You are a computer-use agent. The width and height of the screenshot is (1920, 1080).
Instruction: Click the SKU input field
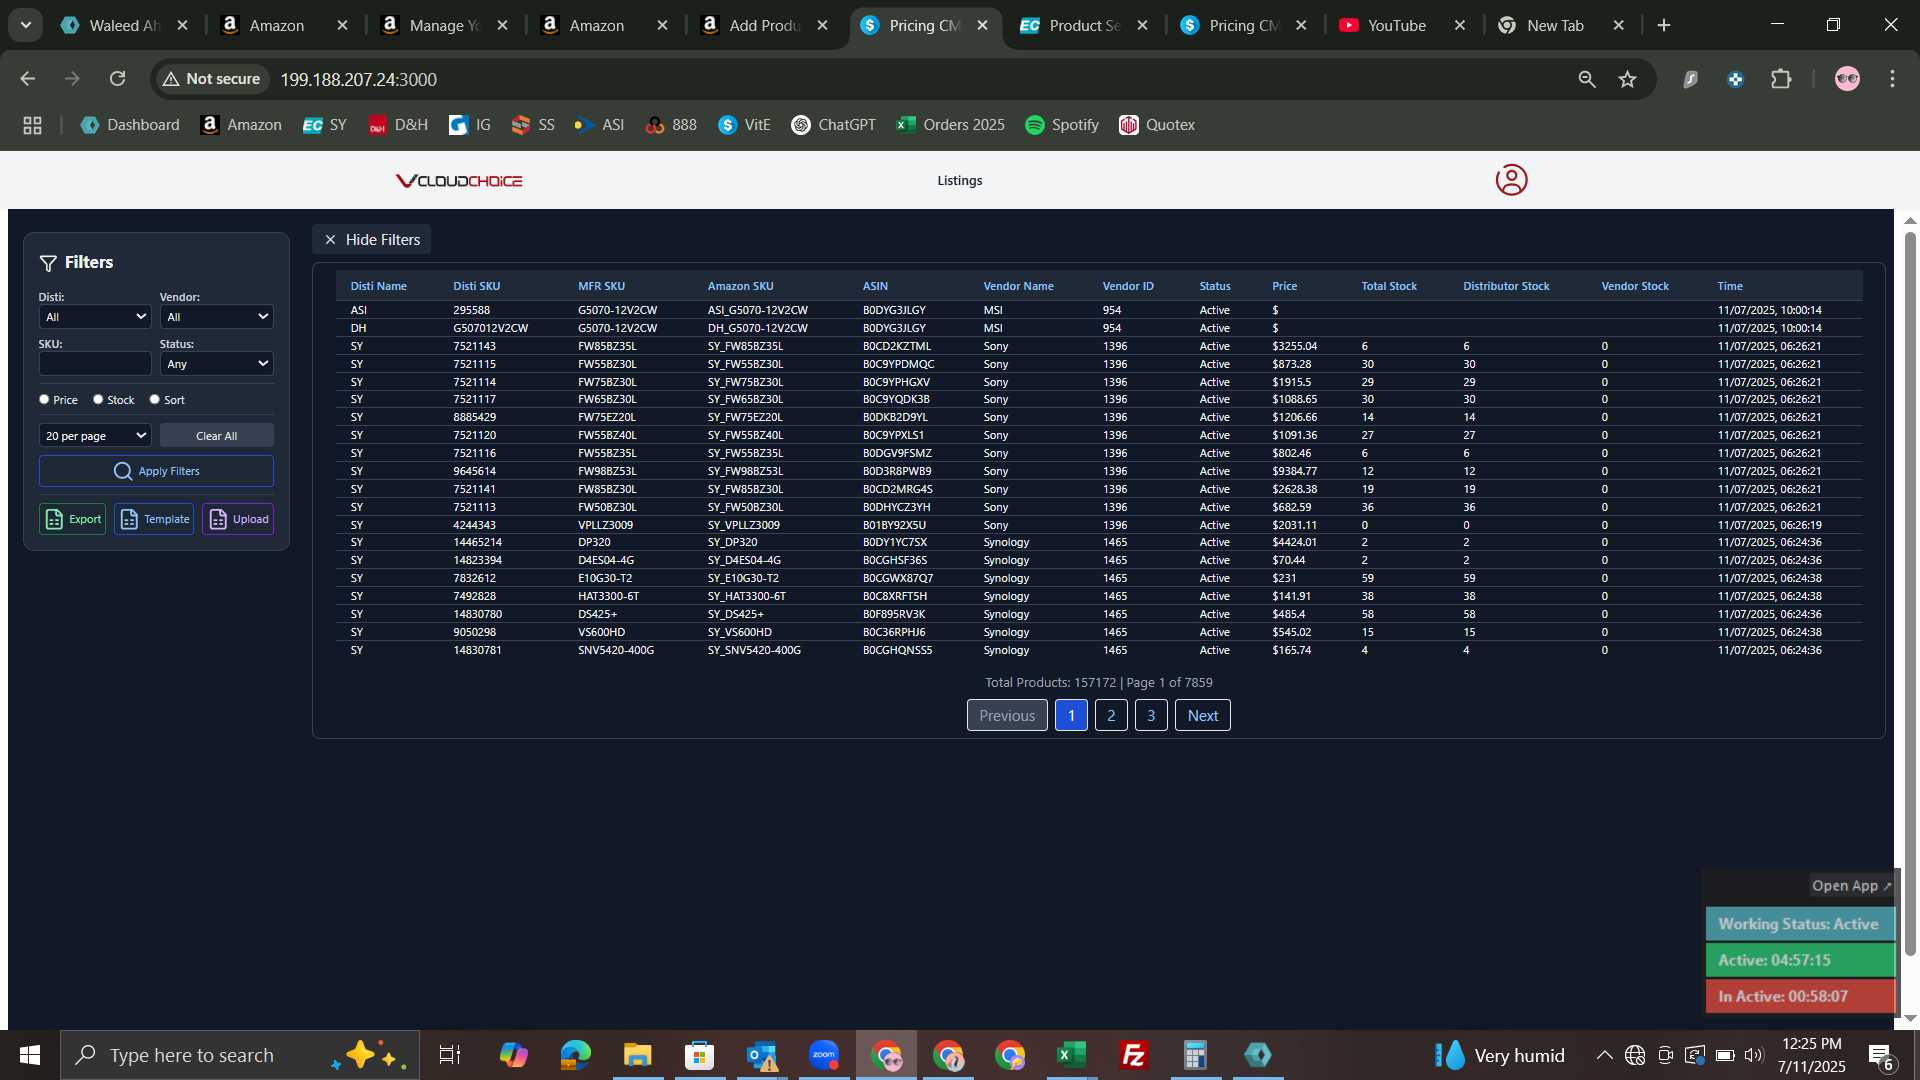[95, 364]
